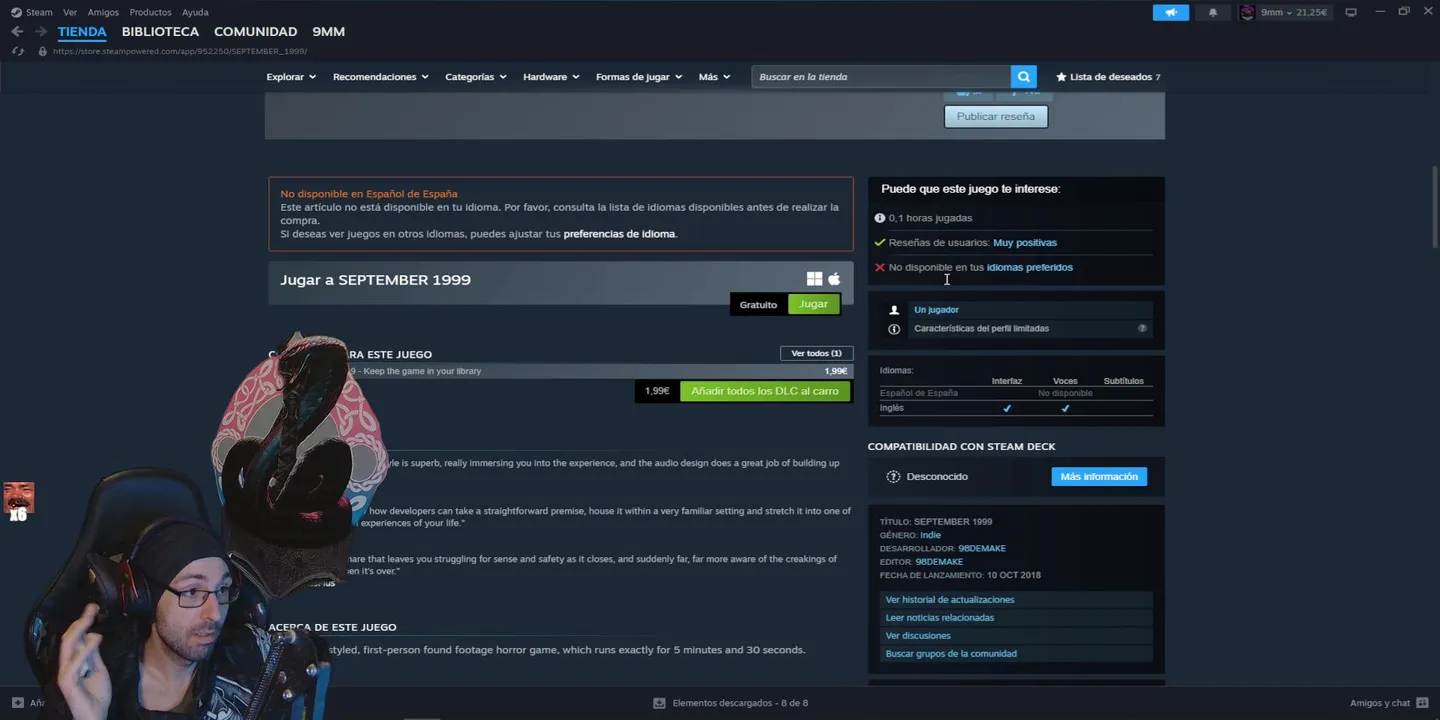Switch to the BIBLIOTECA tab
This screenshot has height=720, width=1440.
(x=160, y=32)
